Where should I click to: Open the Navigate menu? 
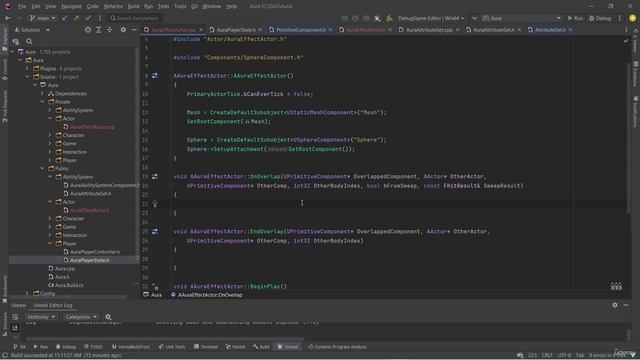71,6
